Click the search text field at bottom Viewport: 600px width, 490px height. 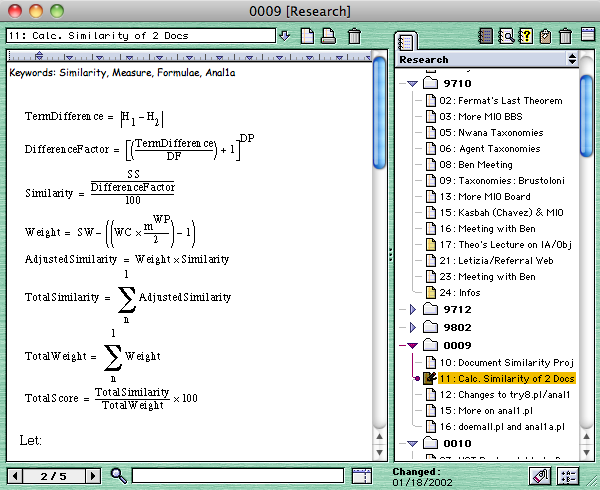(x=238, y=476)
